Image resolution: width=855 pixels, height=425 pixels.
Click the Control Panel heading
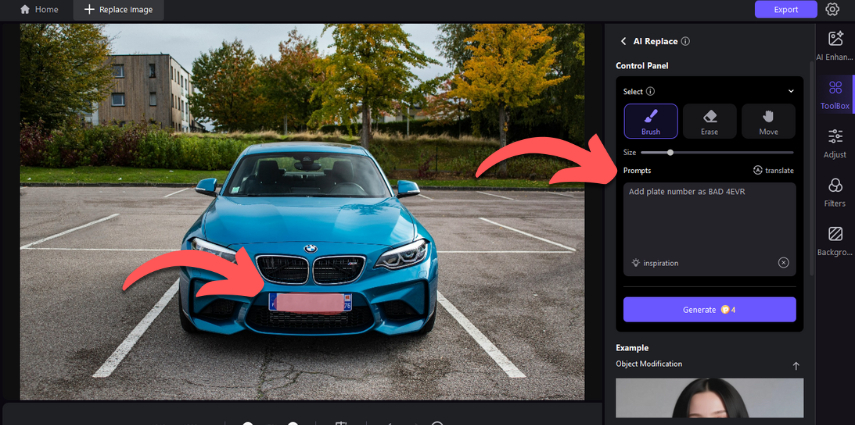click(642, 65)
